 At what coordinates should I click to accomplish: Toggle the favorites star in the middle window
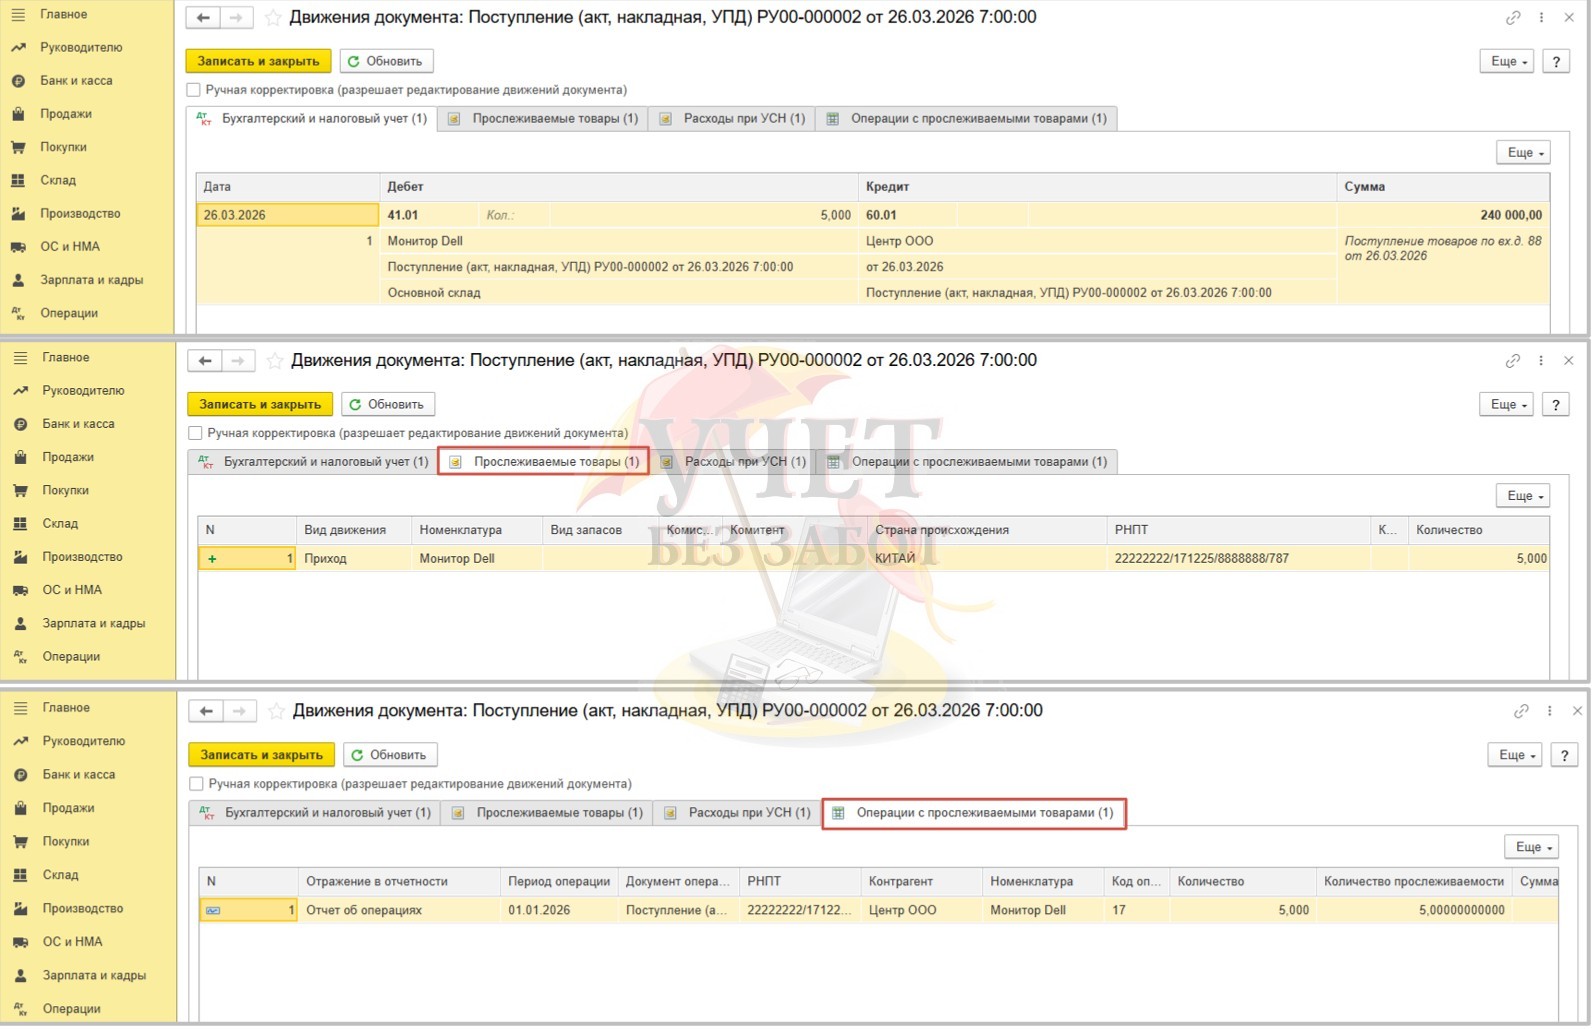coord(274,361)
